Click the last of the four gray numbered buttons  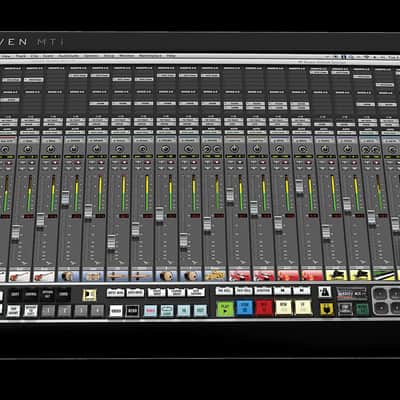click(x=98, y=311)
